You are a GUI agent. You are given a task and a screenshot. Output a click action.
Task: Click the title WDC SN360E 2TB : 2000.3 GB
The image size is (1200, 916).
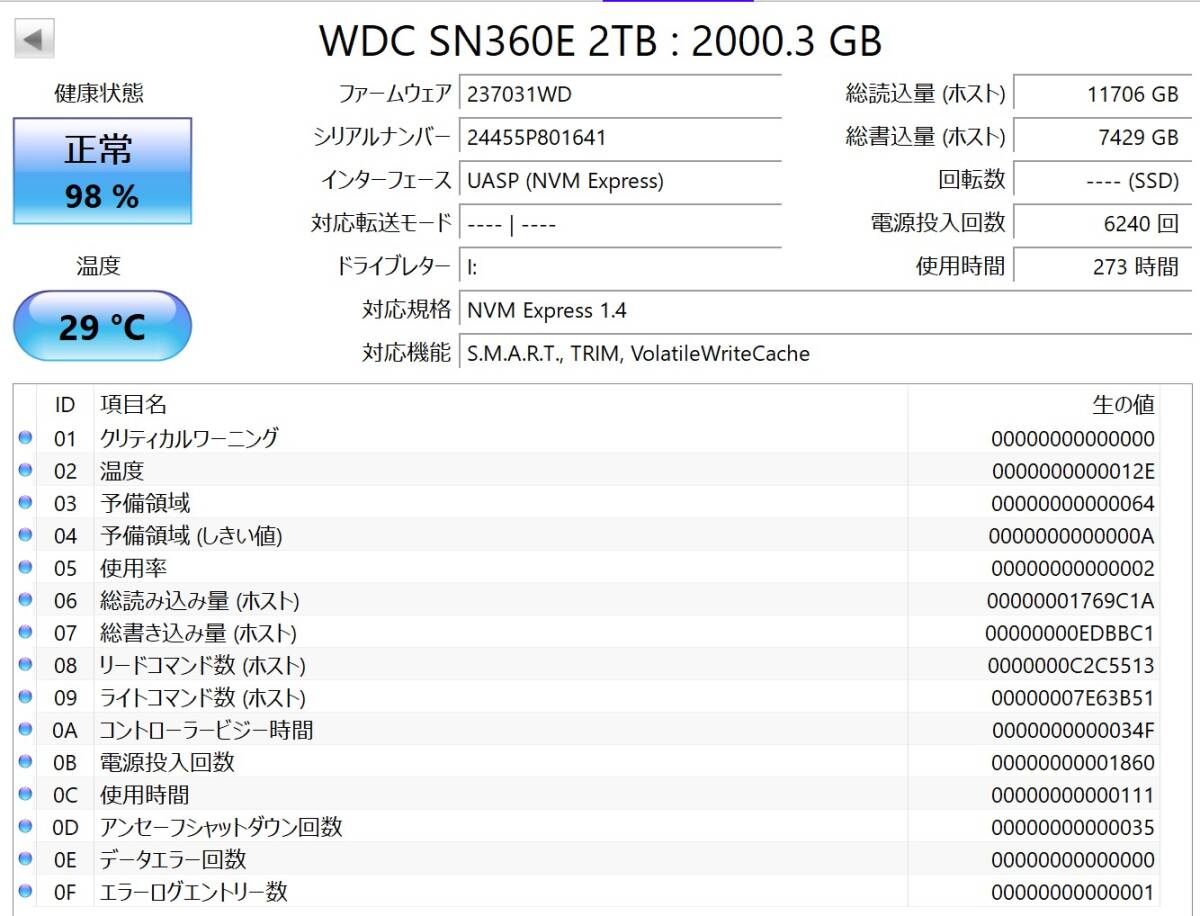click(600, 41)
